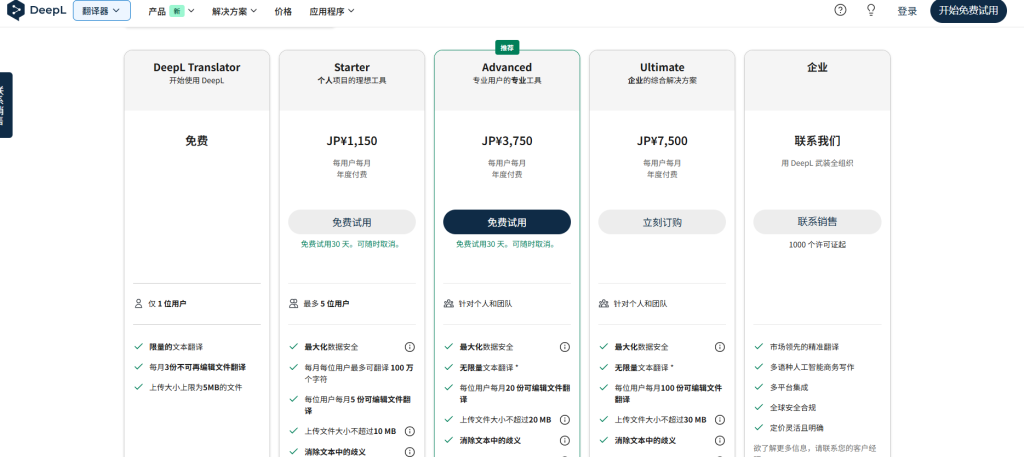Click the single-user icon beside 仅 1 位用户
Image resolution: width=1024 pixels, height=457 pixels.
coord(138,304)
